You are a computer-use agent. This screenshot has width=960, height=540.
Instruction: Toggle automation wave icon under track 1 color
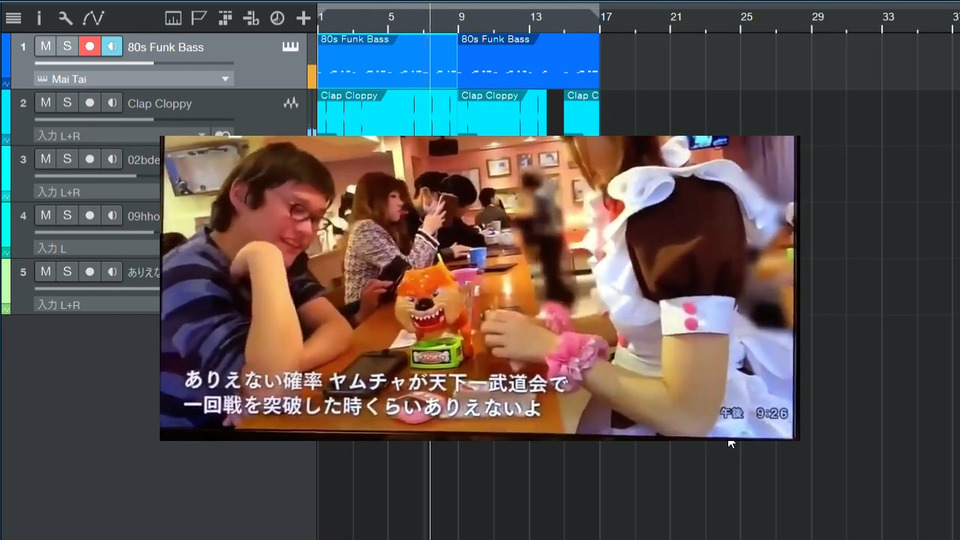tap(6, 83)
